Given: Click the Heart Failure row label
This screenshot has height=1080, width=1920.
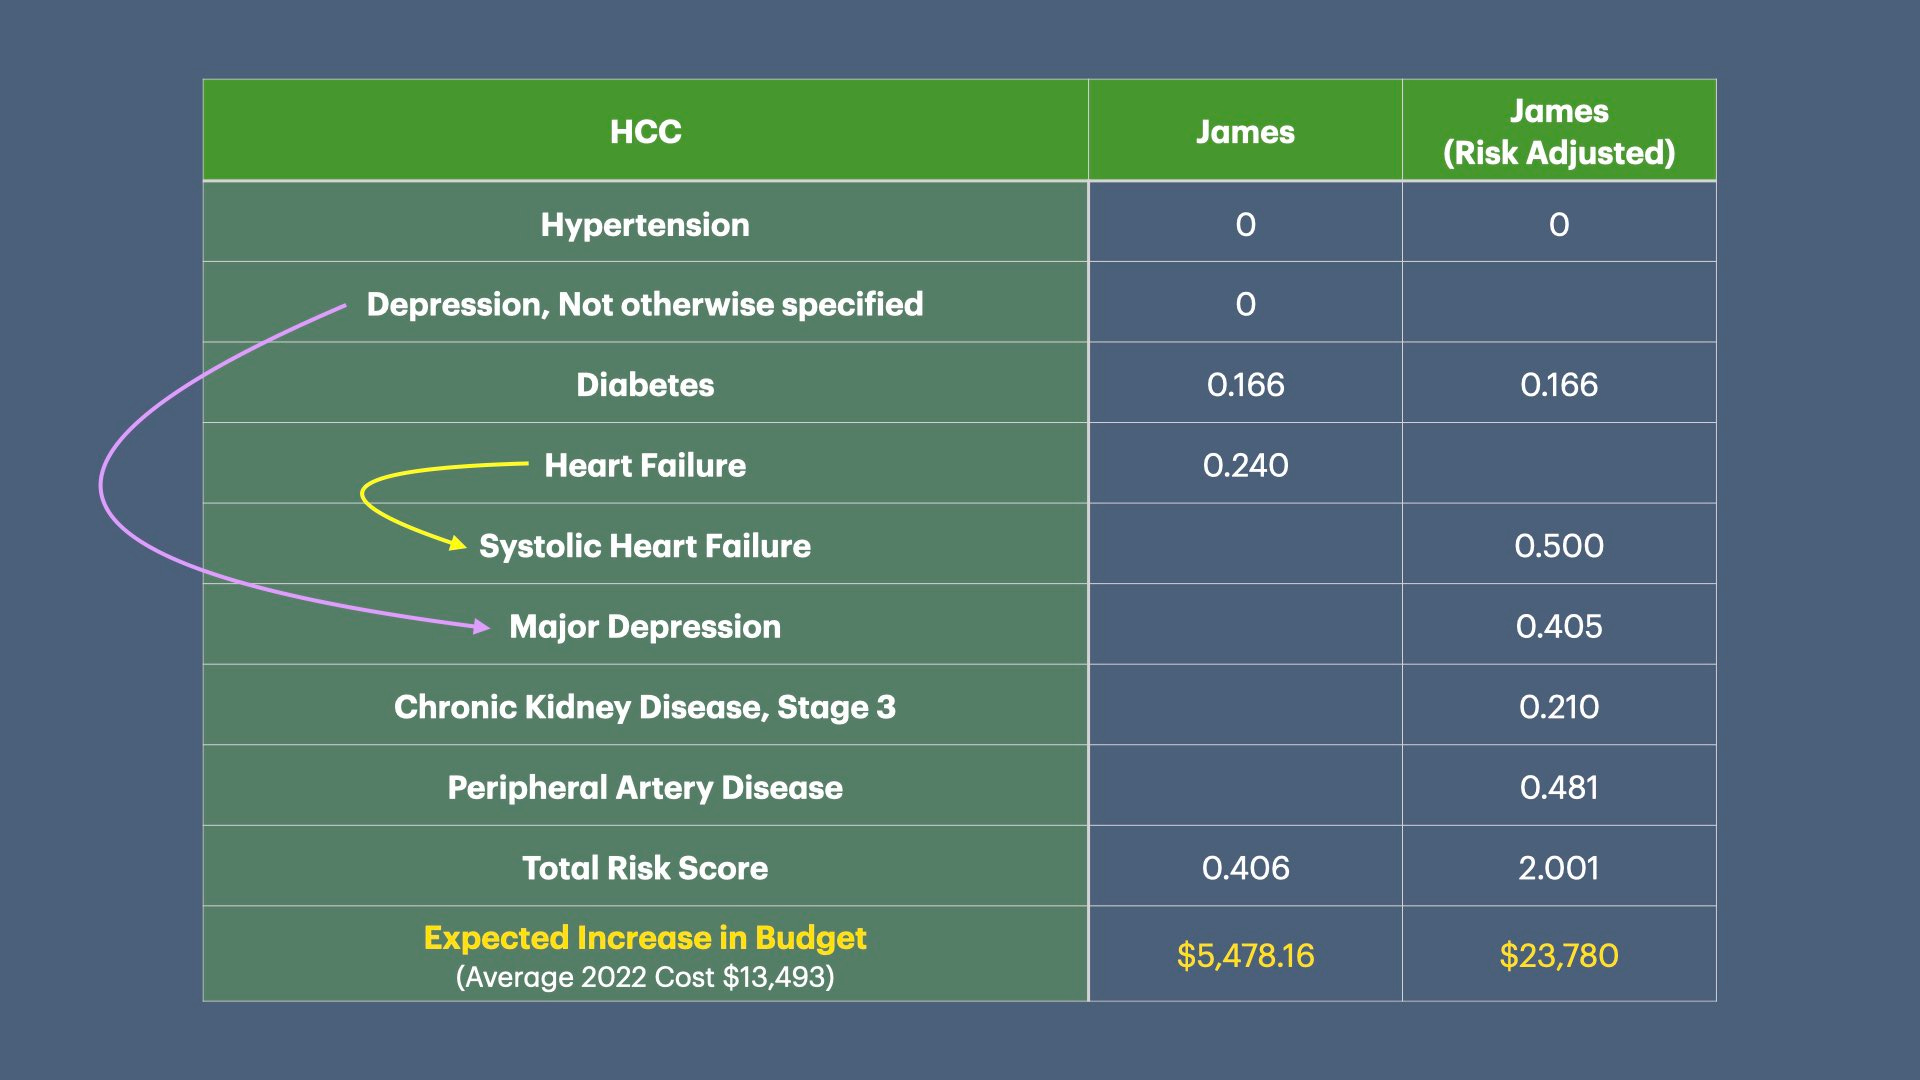Looking at the screenshot, I should [645, 465].
